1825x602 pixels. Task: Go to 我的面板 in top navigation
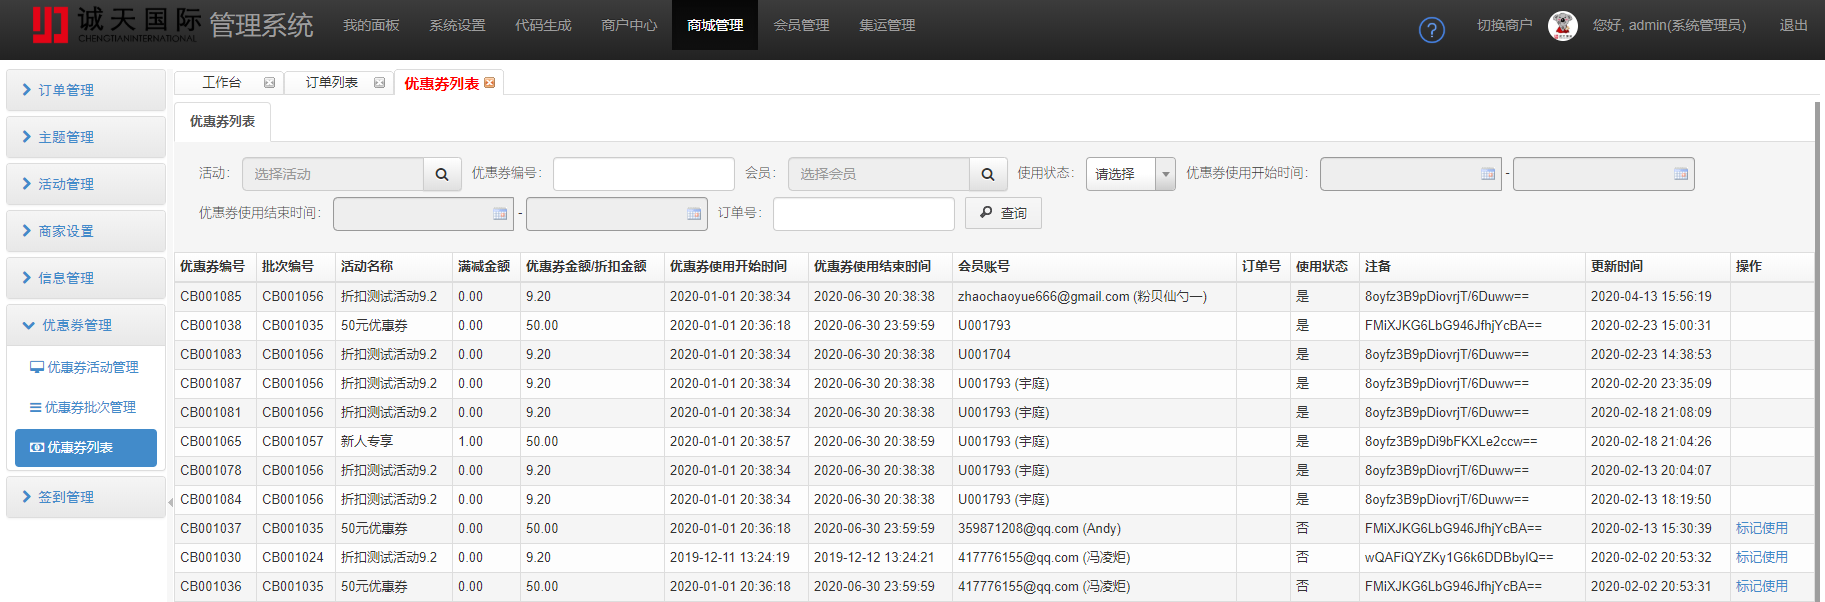(x=371, y=25)
